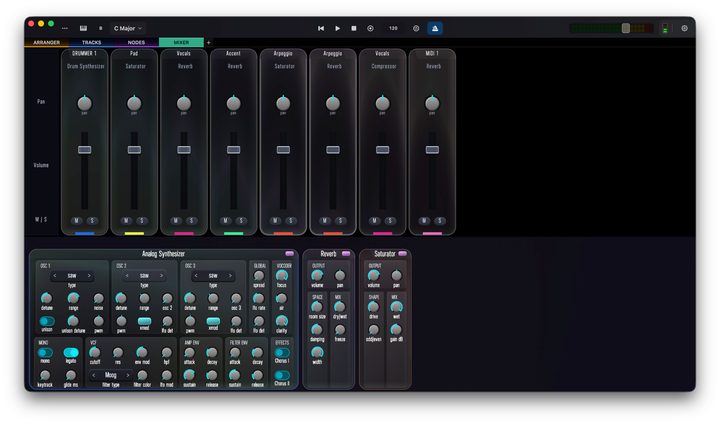Image resolution: width=720 pixels, height=424 pixels.
Task: Switch to previous filter type before Moog
Action: pyautogui.click(x=94, y=375)
